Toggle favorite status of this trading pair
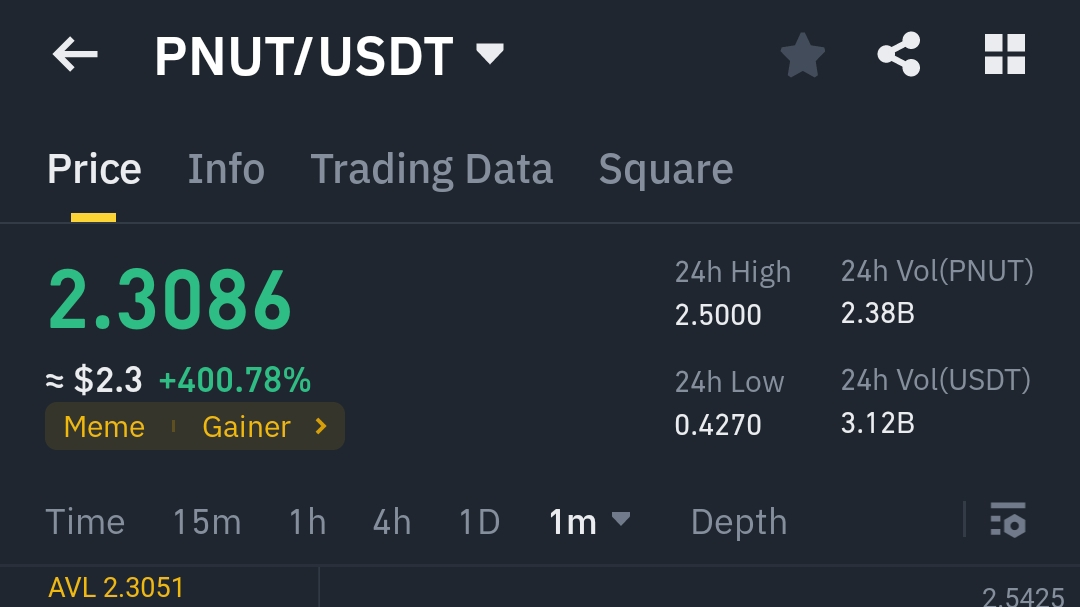The width and height of the screenshot is (1080, 607). [x=802, y=55]
